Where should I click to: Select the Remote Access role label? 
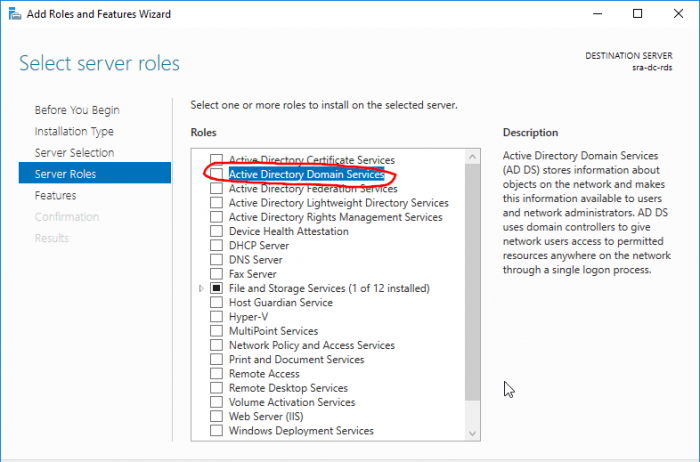(264, 374)
